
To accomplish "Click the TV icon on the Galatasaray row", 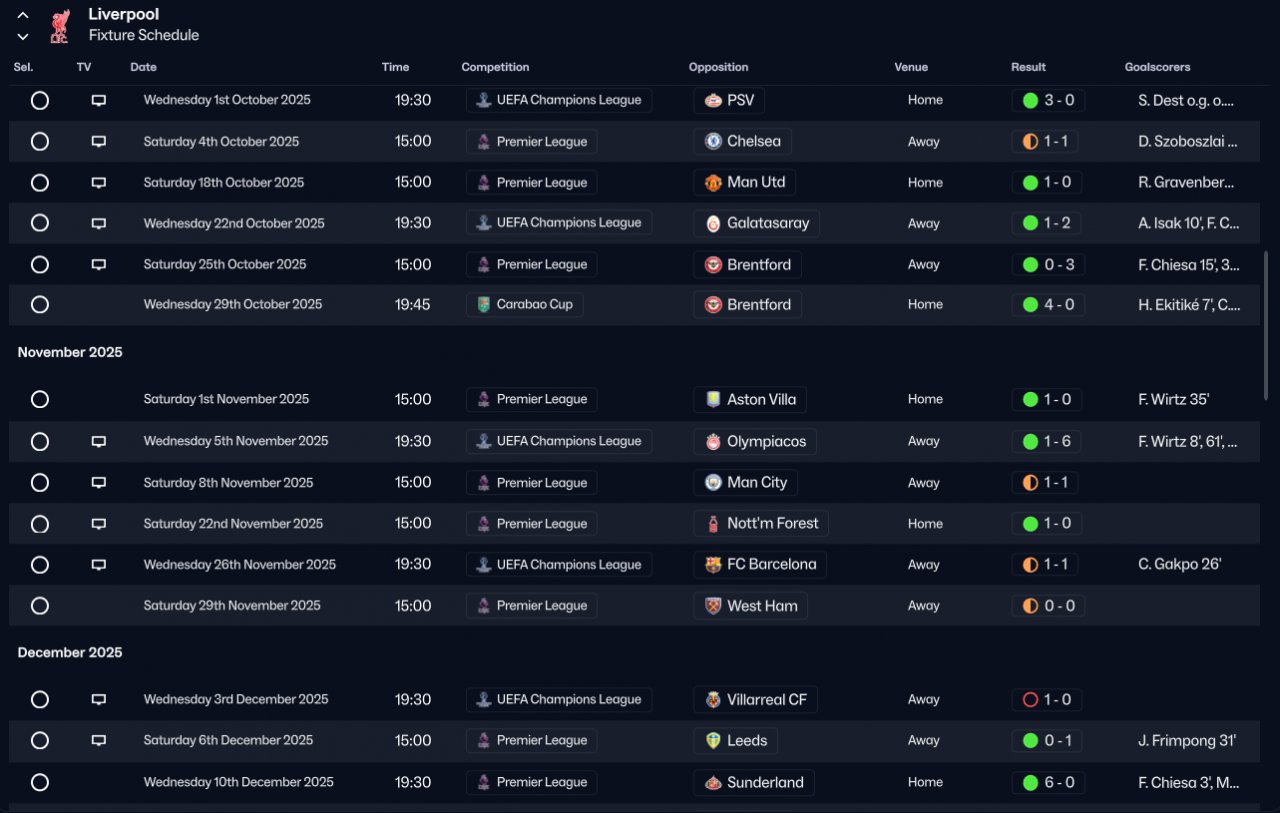I will 99,224.
